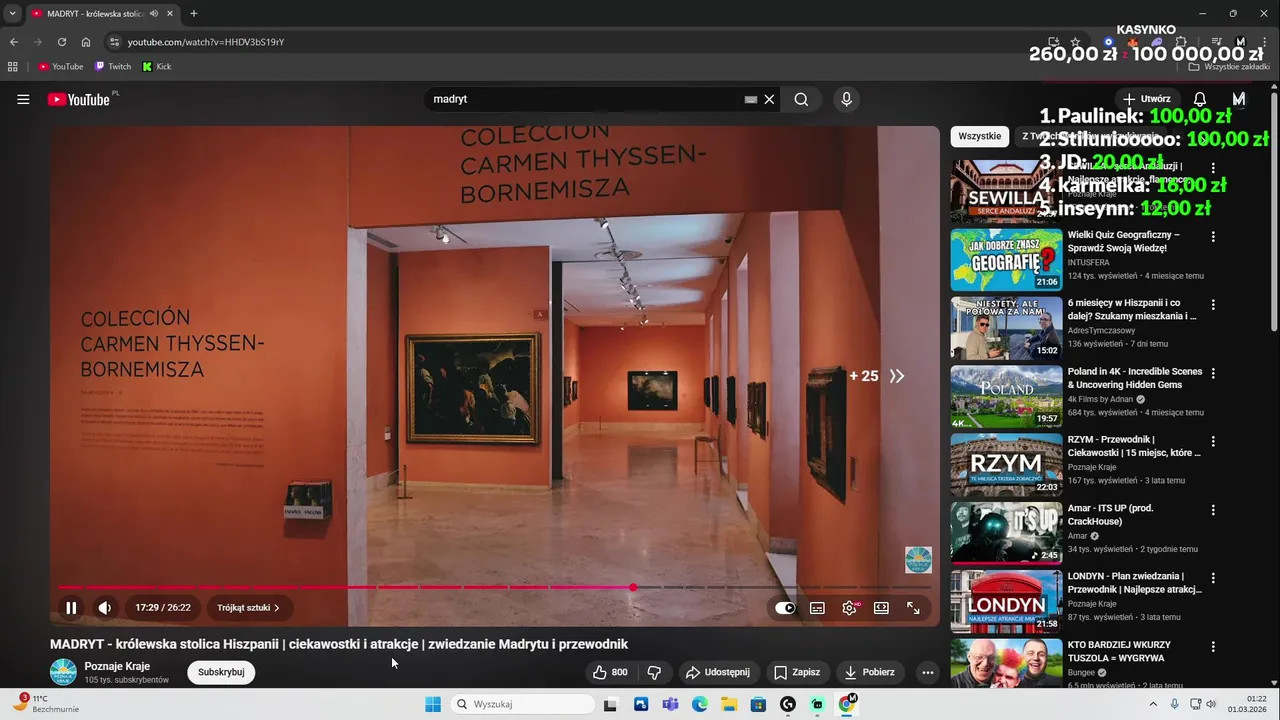Switch to theater mode view
This screenshot has width=1280, height=720.
click(881, 608)
